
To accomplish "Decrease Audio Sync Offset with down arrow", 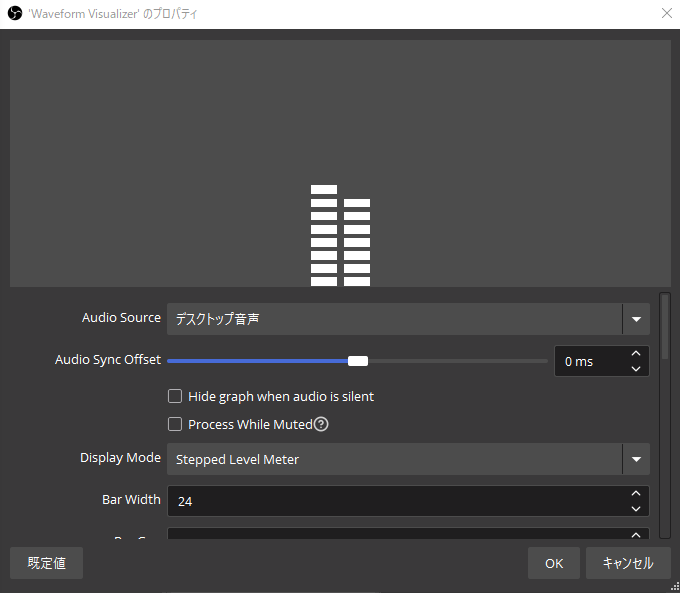I will [635, 368].
